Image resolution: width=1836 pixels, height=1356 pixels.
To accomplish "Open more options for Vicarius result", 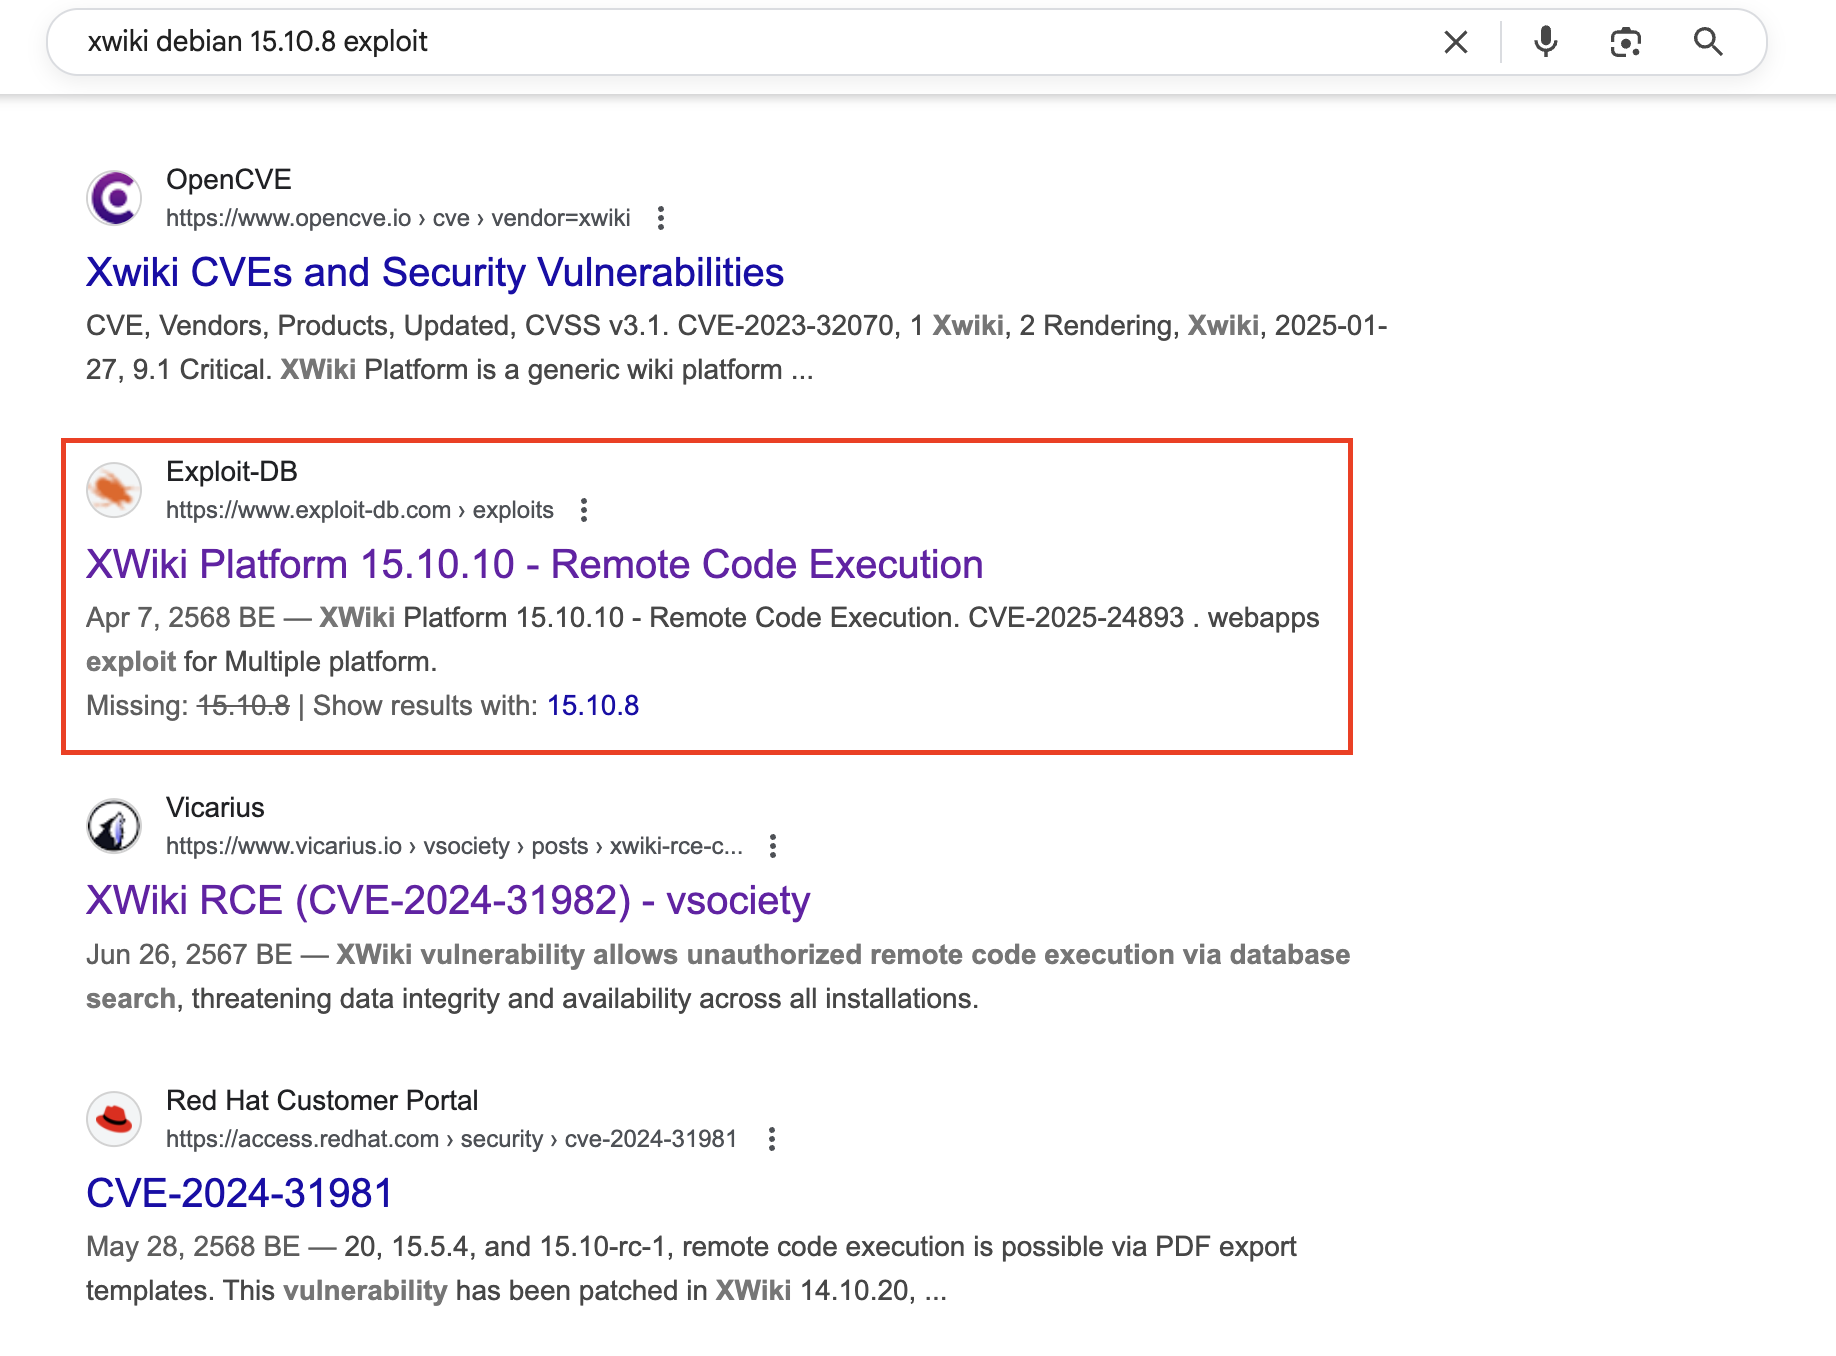I will (x=772, y=846).
